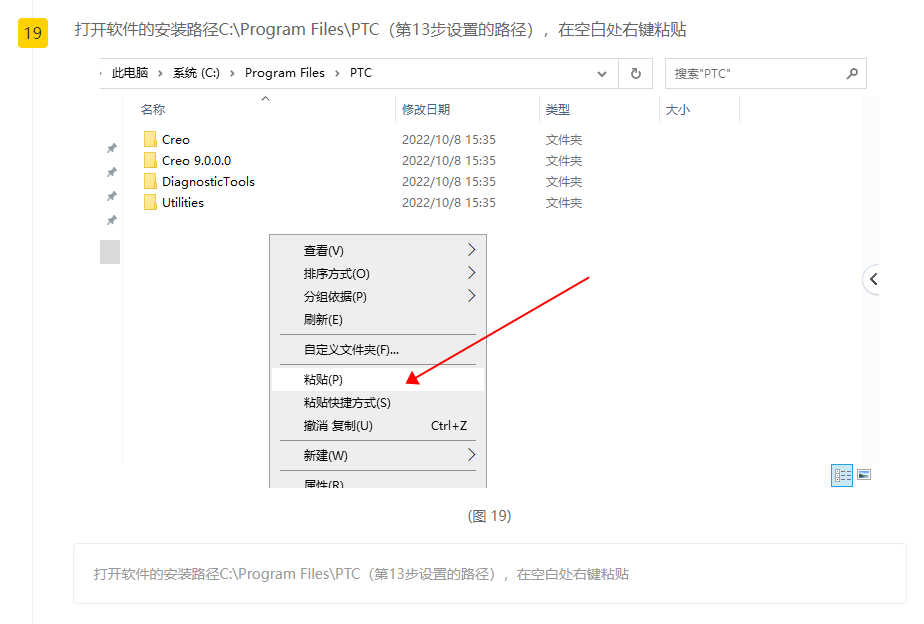Image resolution: width=924 pixels, height=624 pixels.
Task: Click the modified date of the Creo folder
Action: click(x=448, y=140)
